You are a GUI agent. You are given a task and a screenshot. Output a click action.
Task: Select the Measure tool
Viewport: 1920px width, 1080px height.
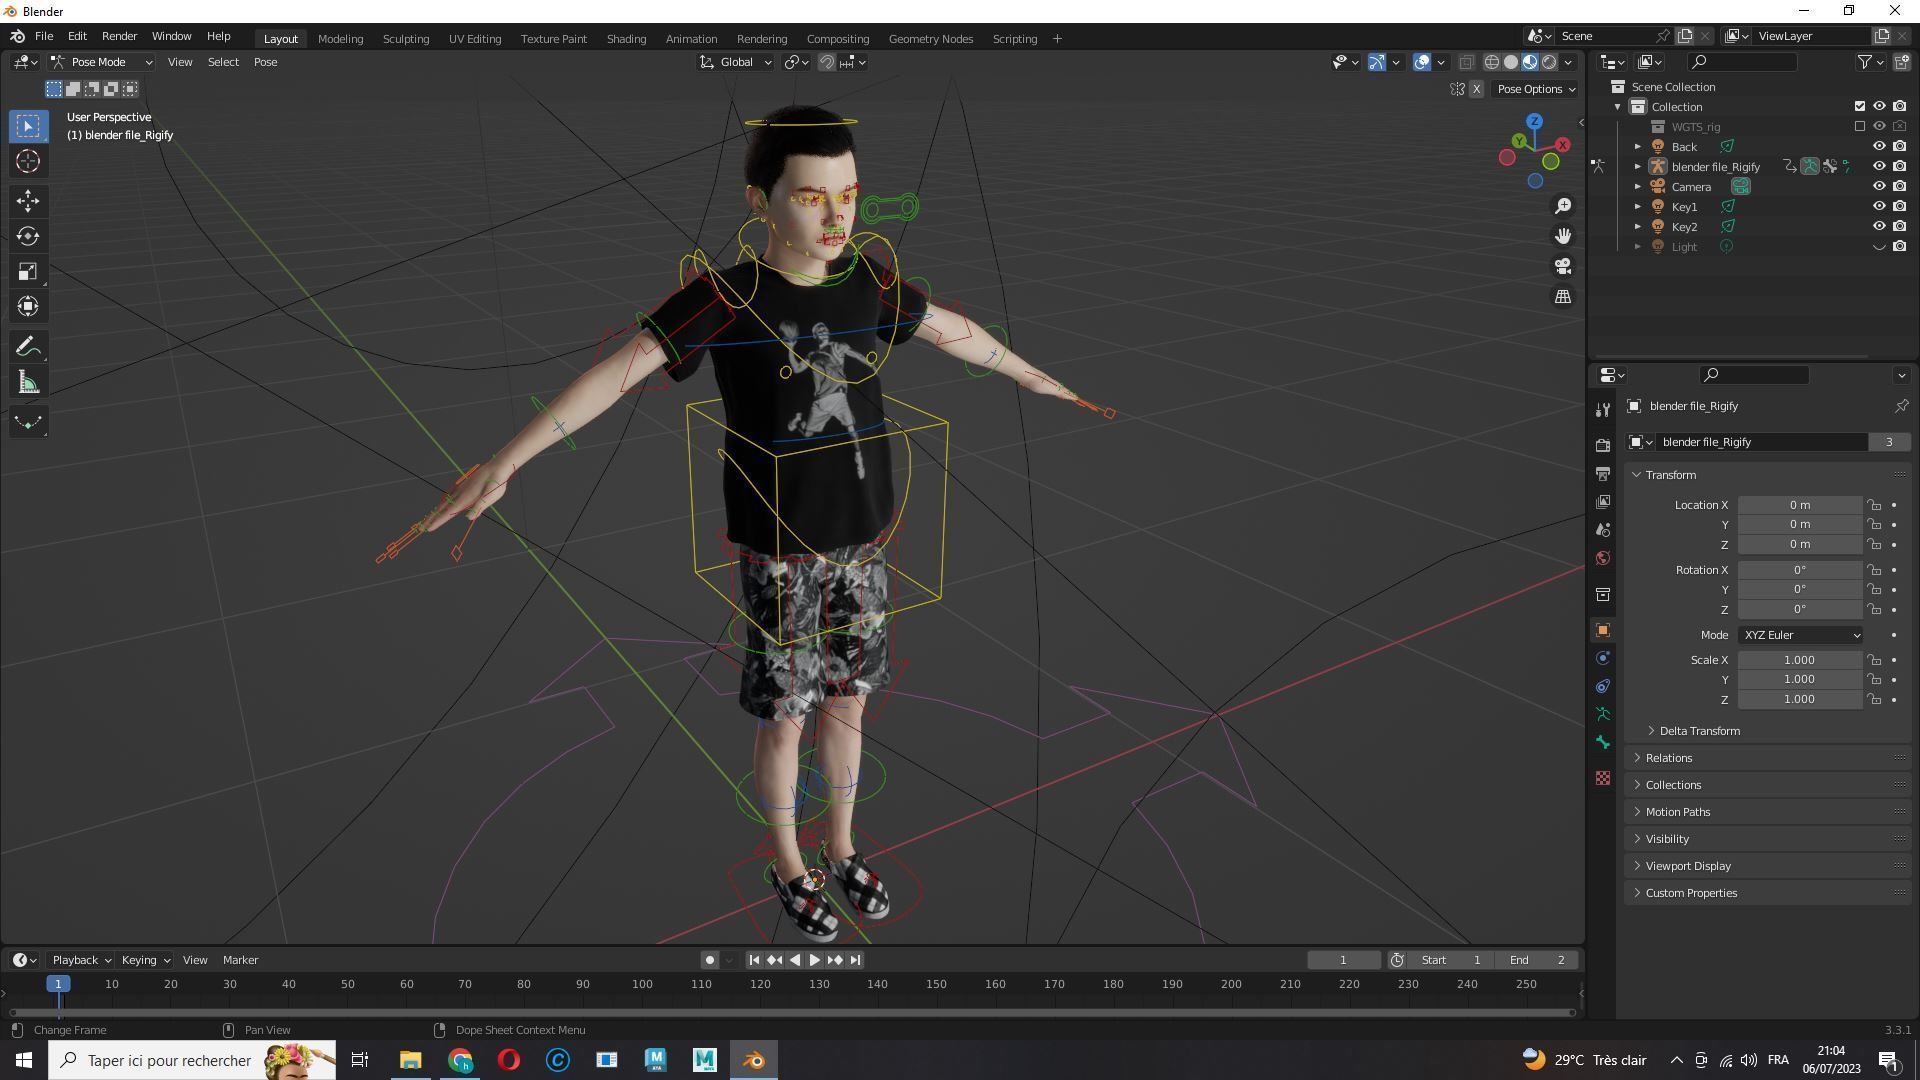[28, 382]
